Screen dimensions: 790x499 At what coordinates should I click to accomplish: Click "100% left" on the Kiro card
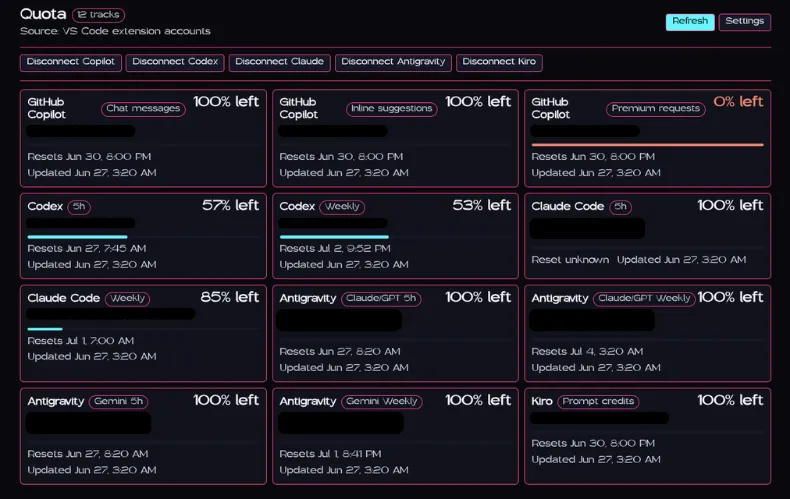pos(730,400)
